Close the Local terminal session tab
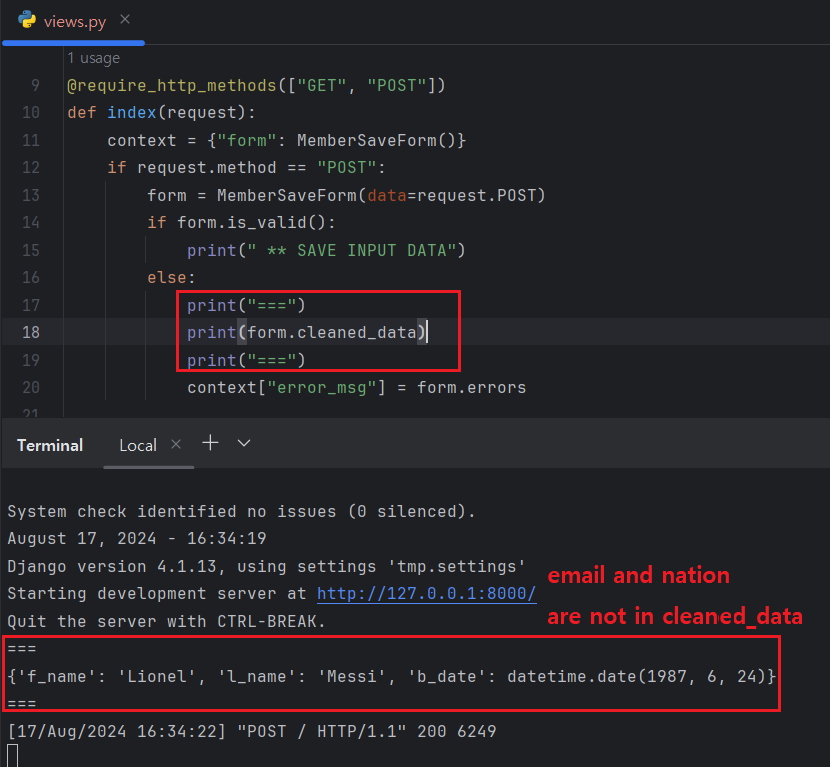Image resolution: width=830 pixels, height=767 pixels. (x=176, y=444)
